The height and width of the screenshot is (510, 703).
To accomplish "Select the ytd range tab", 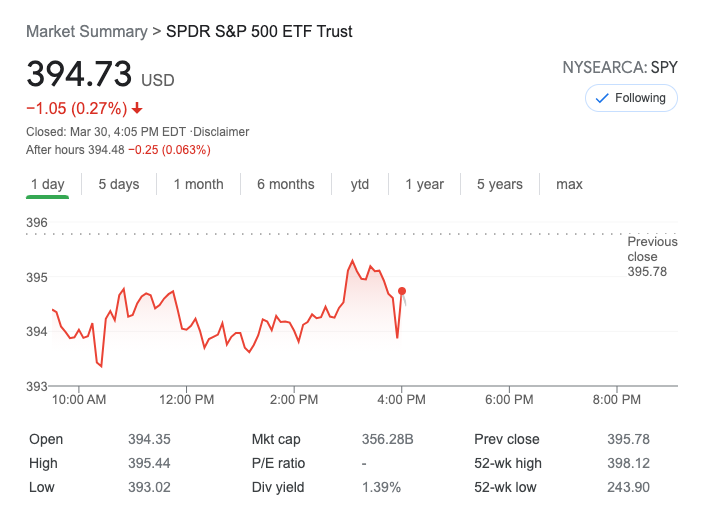I will [x=360, y=184].
